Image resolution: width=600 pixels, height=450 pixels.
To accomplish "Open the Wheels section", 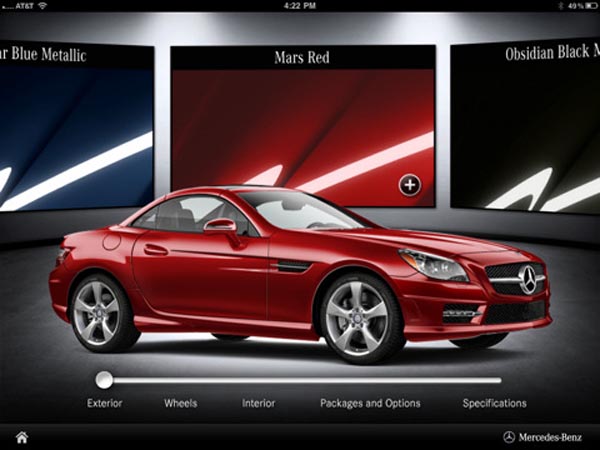I will coord(180,404).
